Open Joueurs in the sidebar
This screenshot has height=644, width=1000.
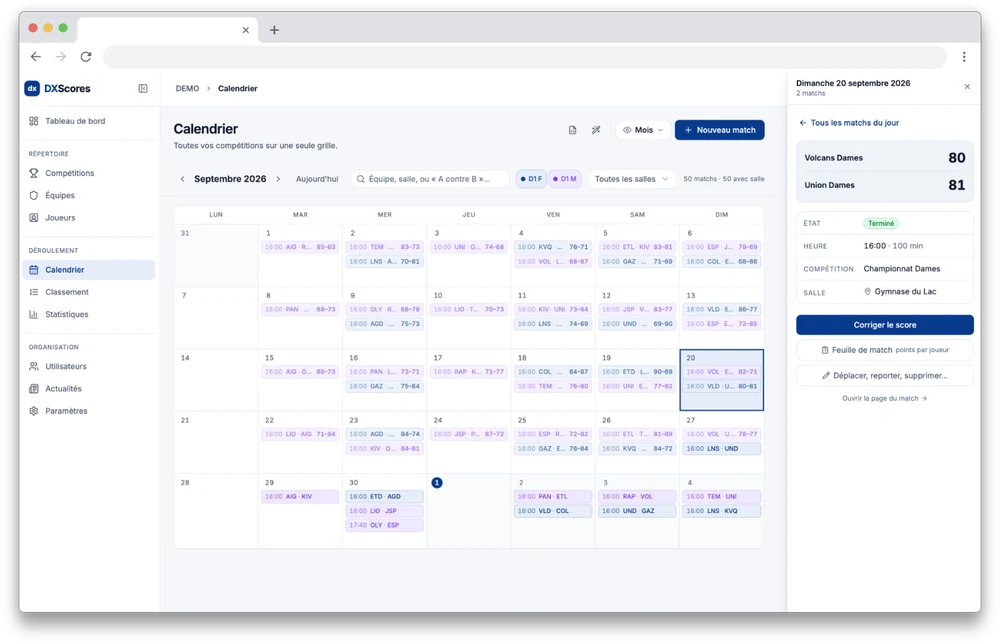[x=89, y=218]
